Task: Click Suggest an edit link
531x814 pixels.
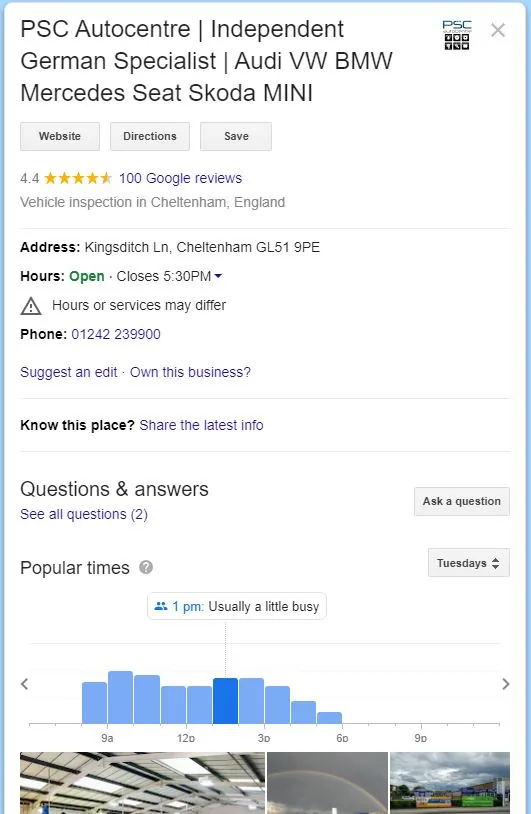Action: (69, 372)
